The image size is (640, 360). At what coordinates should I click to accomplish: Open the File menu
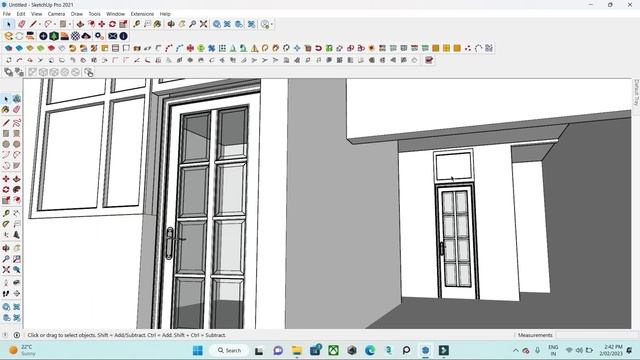point(7,14)
